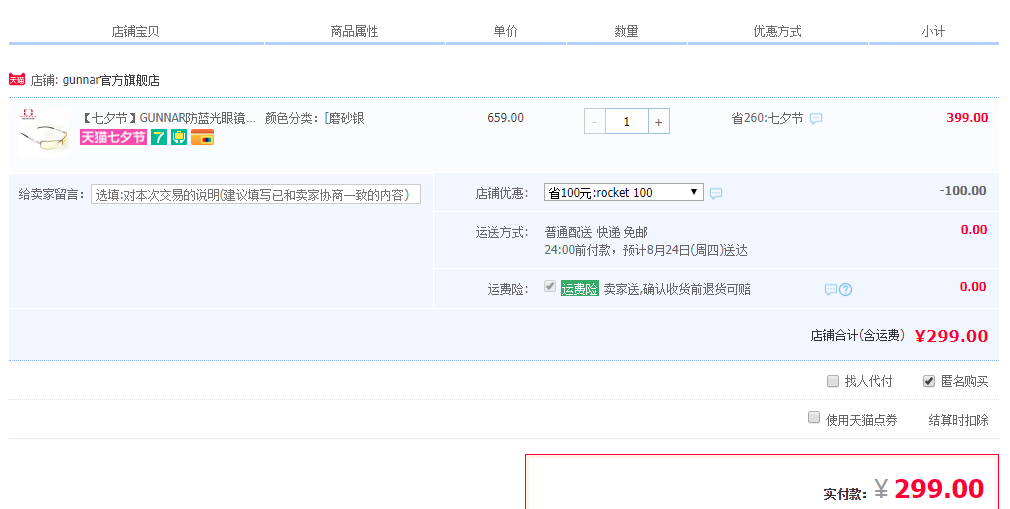Click the 商品属性 column header
The height and width of the screenshot is (509, 1010).
pos(354,31)
